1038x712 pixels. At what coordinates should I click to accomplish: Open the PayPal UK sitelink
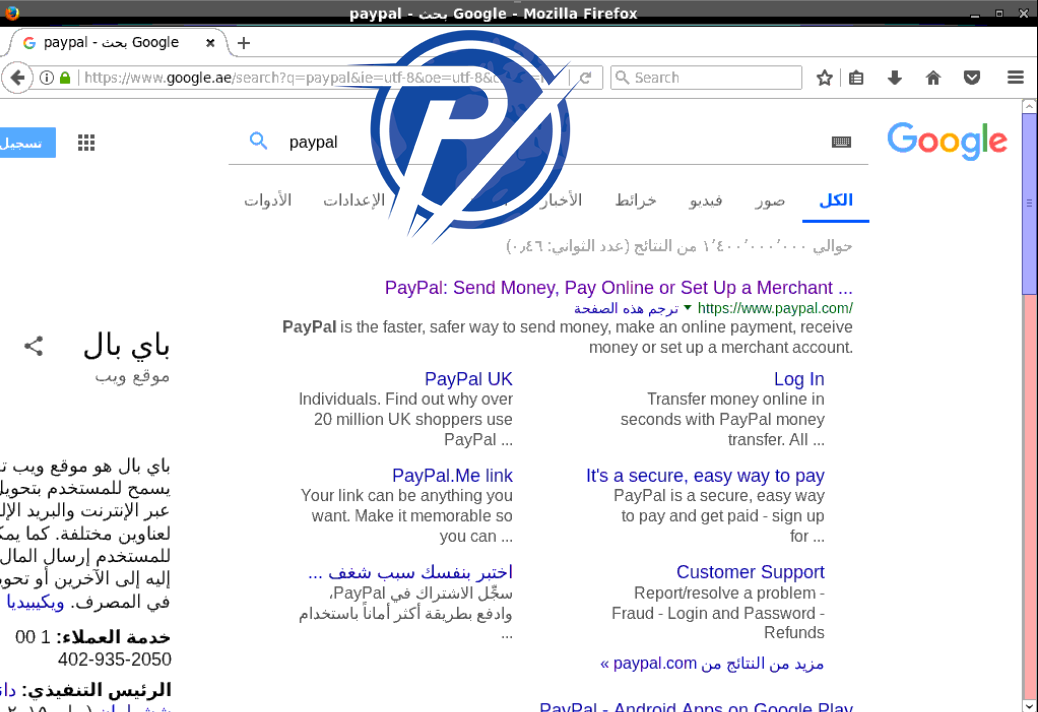(469, 379)
